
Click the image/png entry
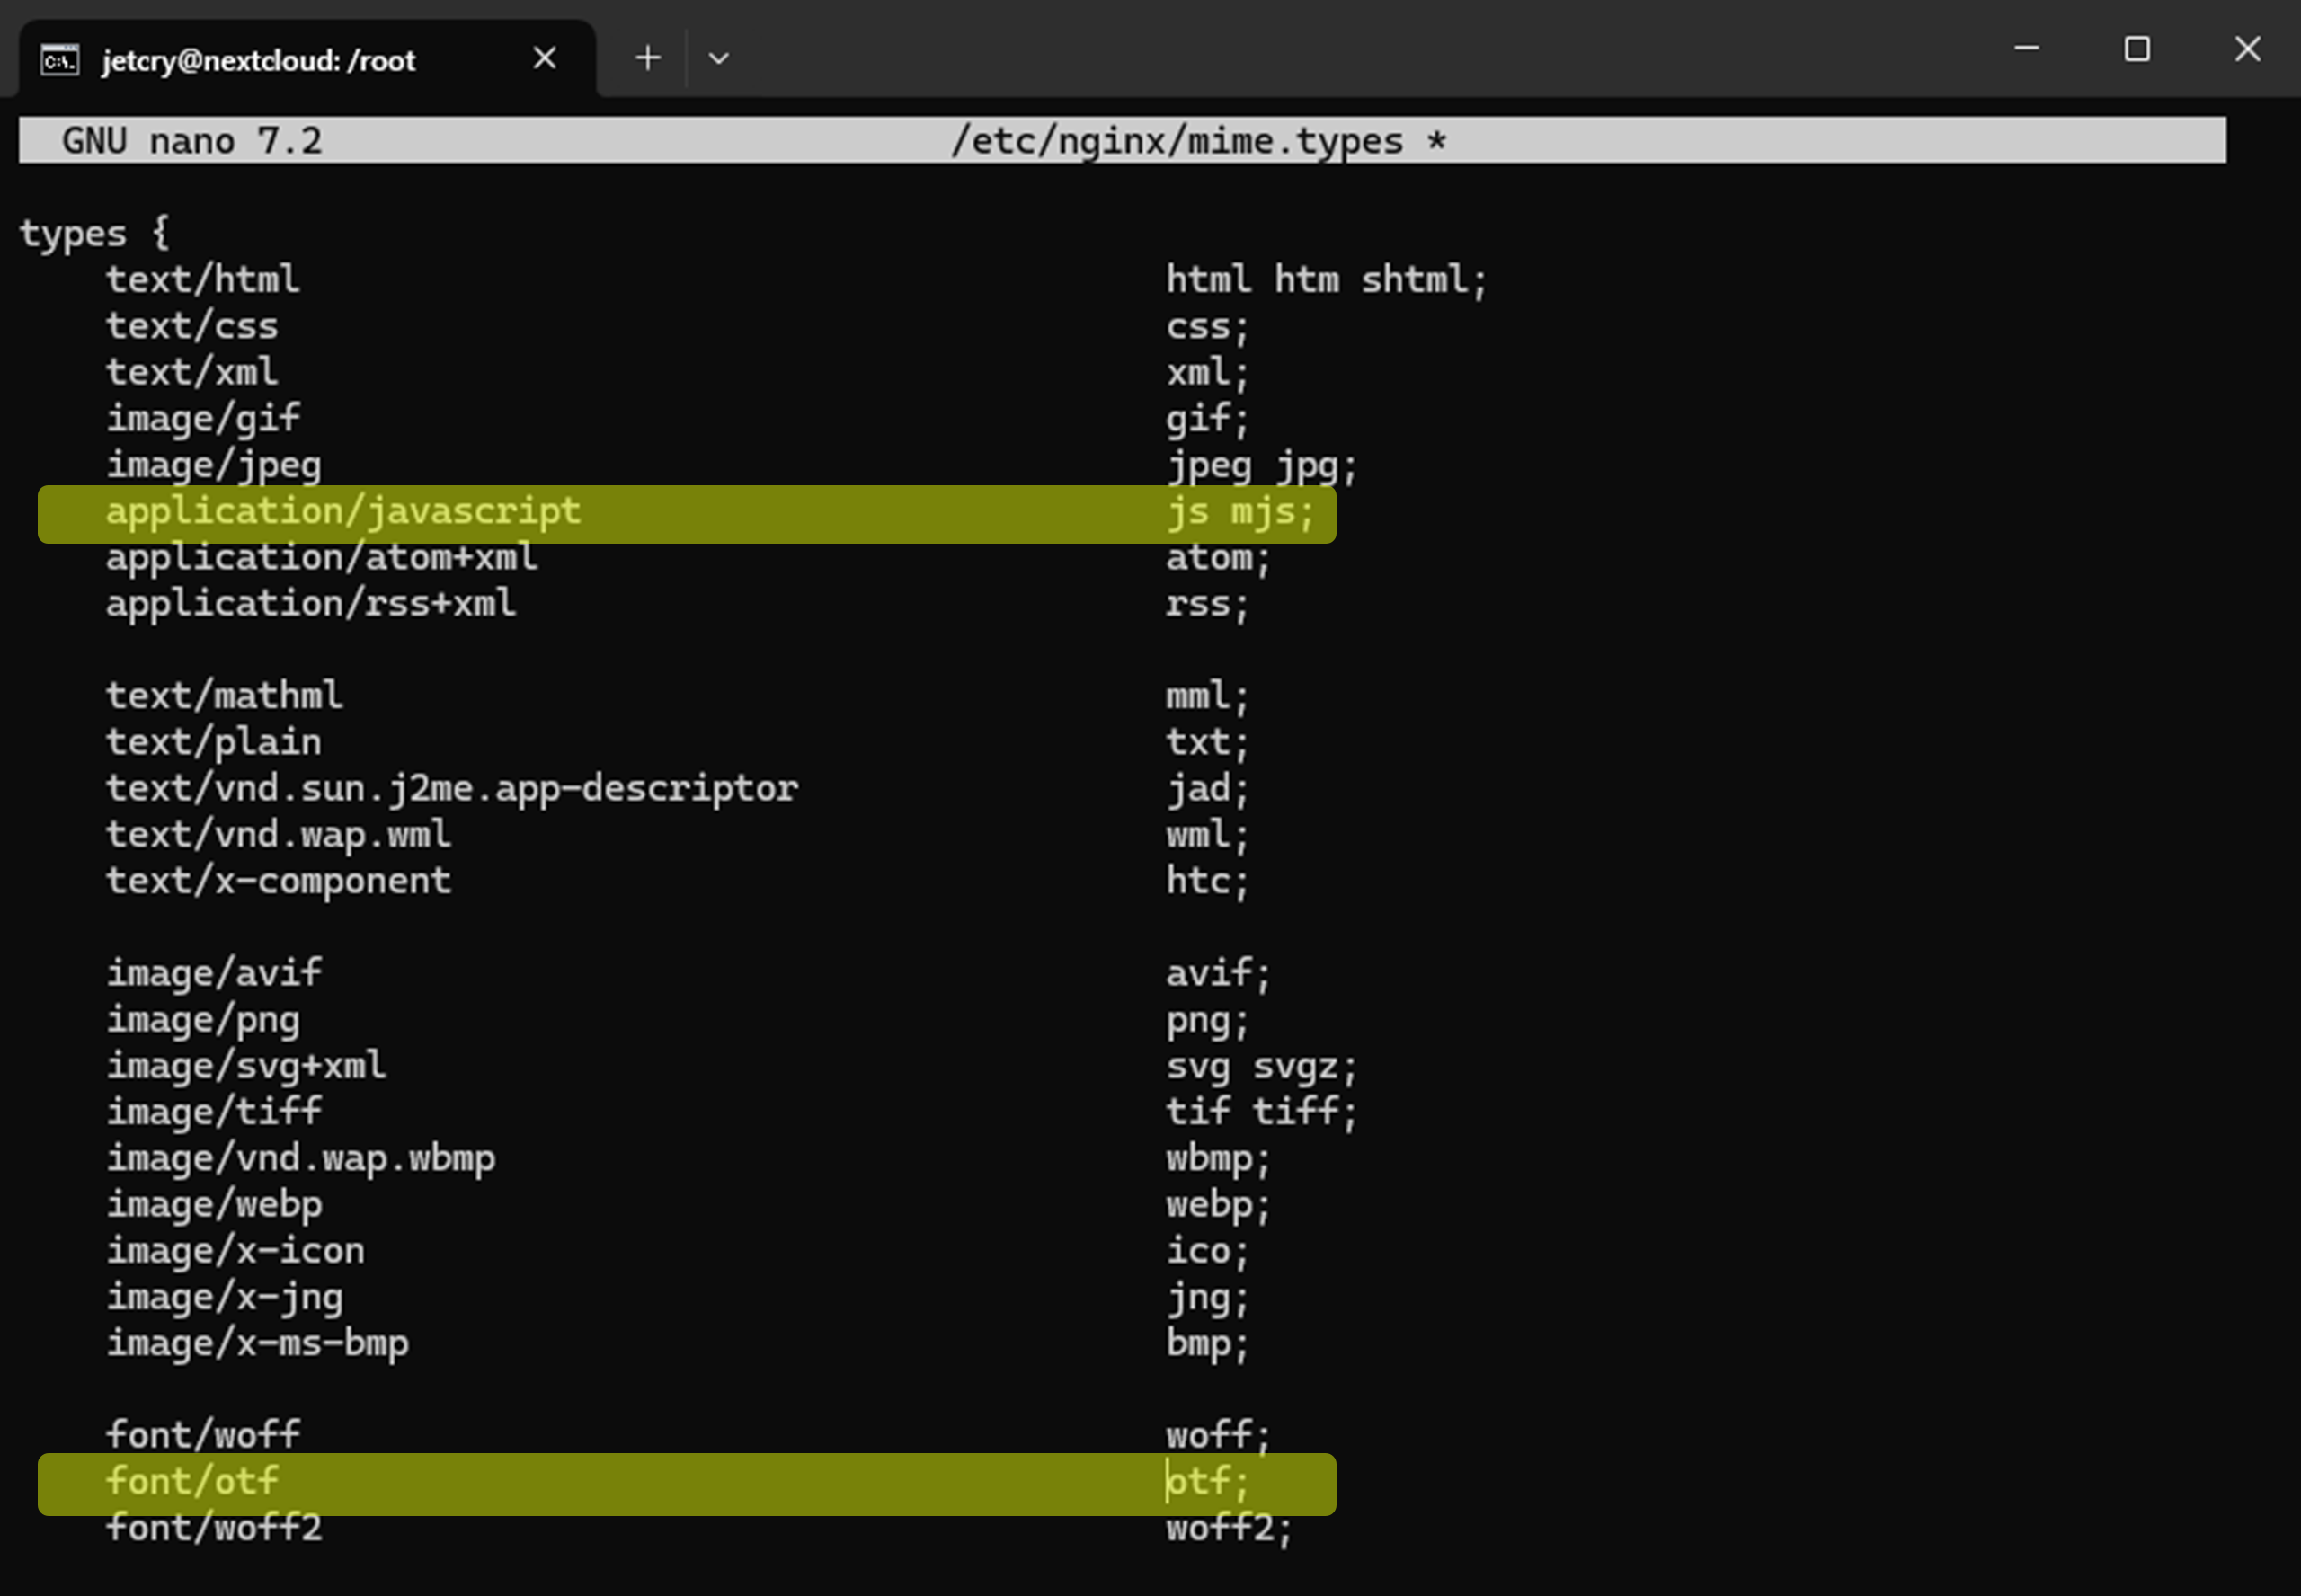coord(203,1019)
